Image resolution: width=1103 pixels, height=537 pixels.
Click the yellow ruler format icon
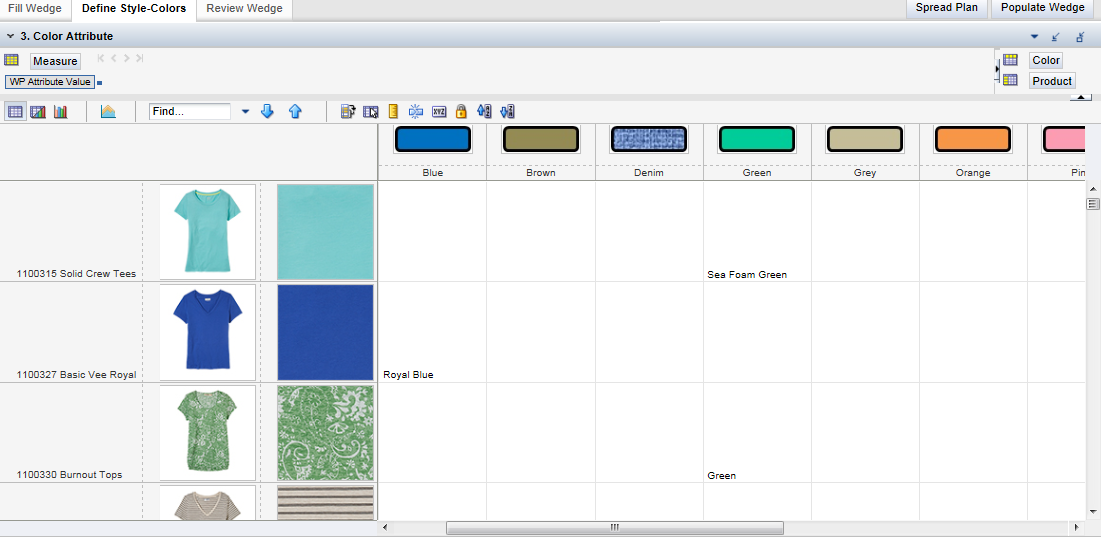coord(393,111)
